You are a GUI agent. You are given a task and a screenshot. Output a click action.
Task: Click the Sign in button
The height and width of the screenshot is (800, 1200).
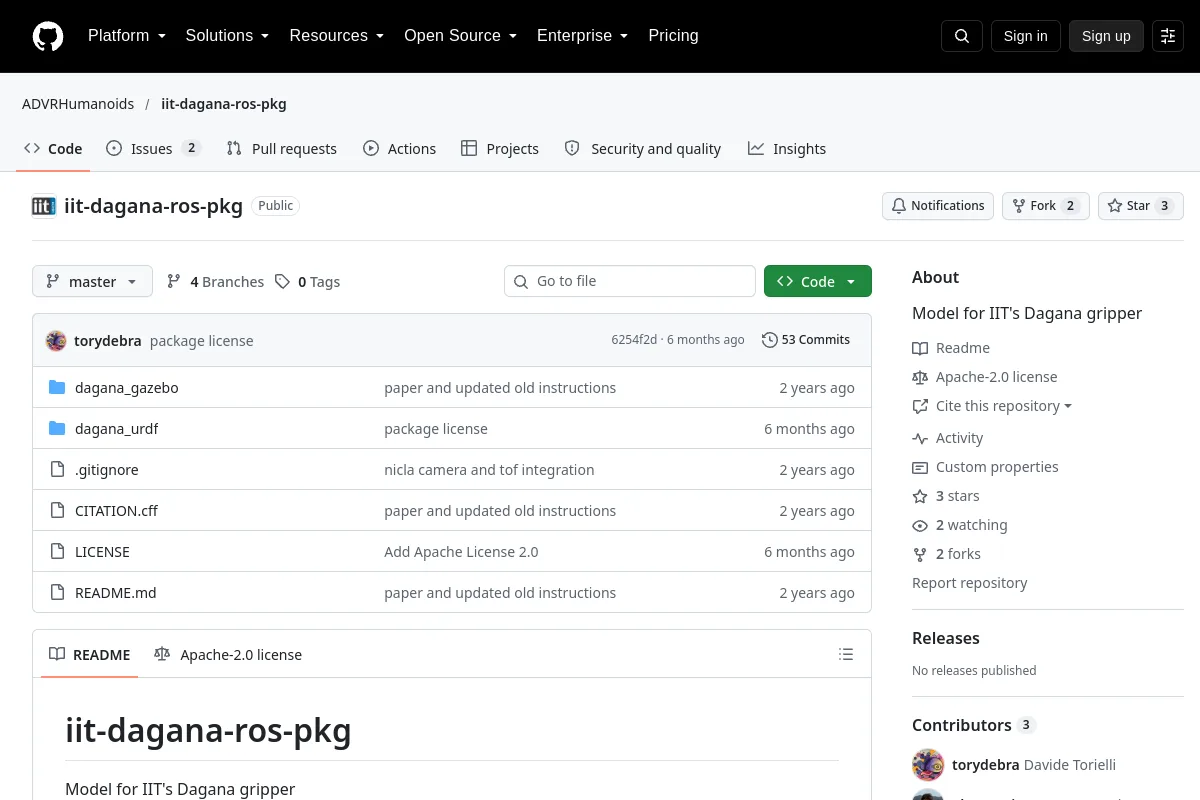pos(1025,36)
